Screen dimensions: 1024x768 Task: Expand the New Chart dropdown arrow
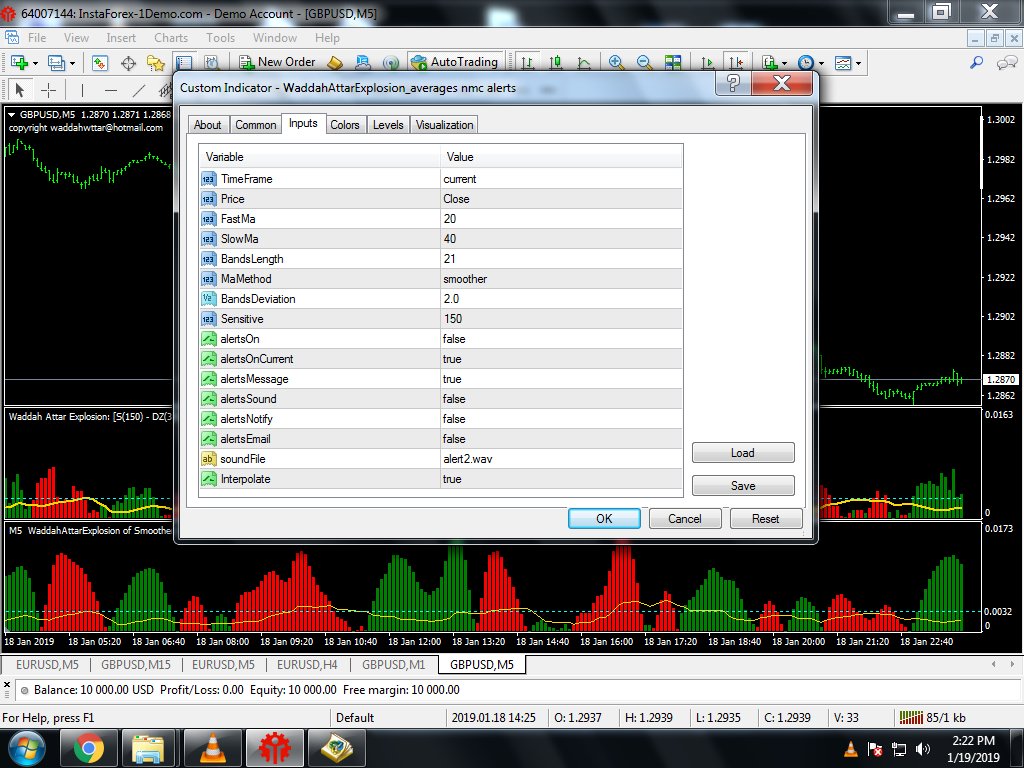pyautogui.click(x=35, y=63)
